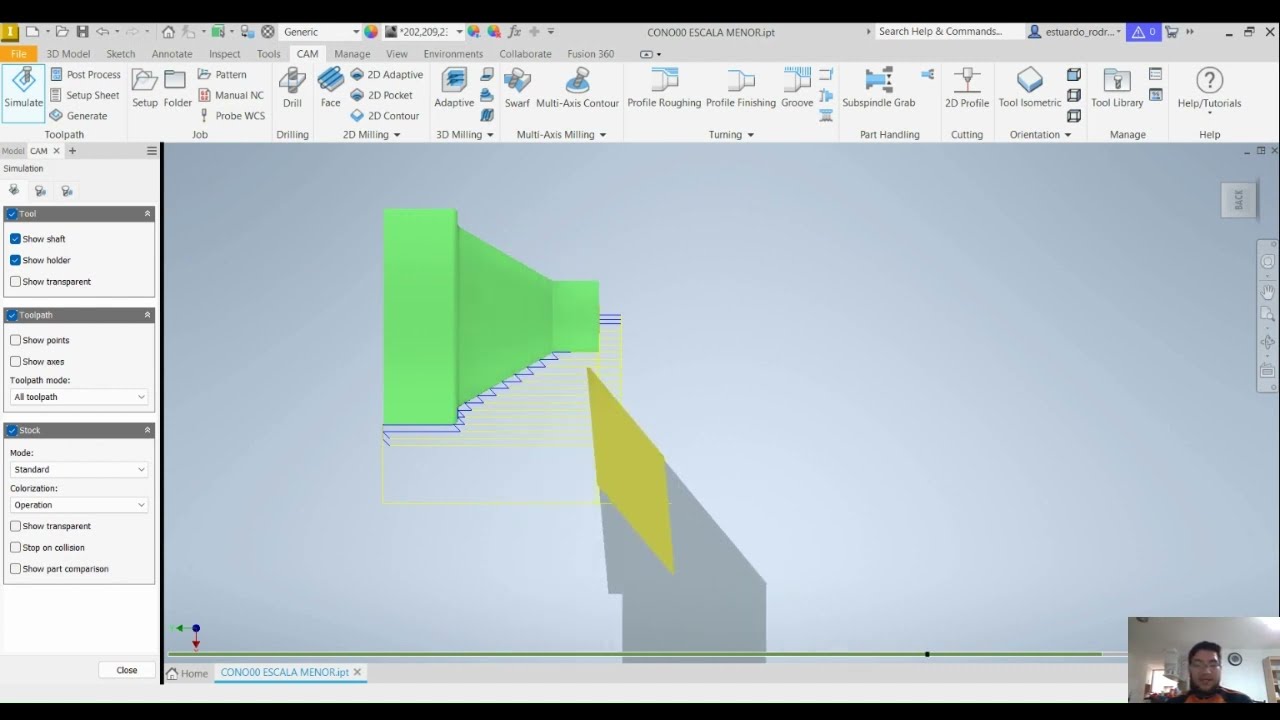This screenshot has width=1280, height=720.
Task: Start a Profile Finishing turning operation
Action: 741,90
